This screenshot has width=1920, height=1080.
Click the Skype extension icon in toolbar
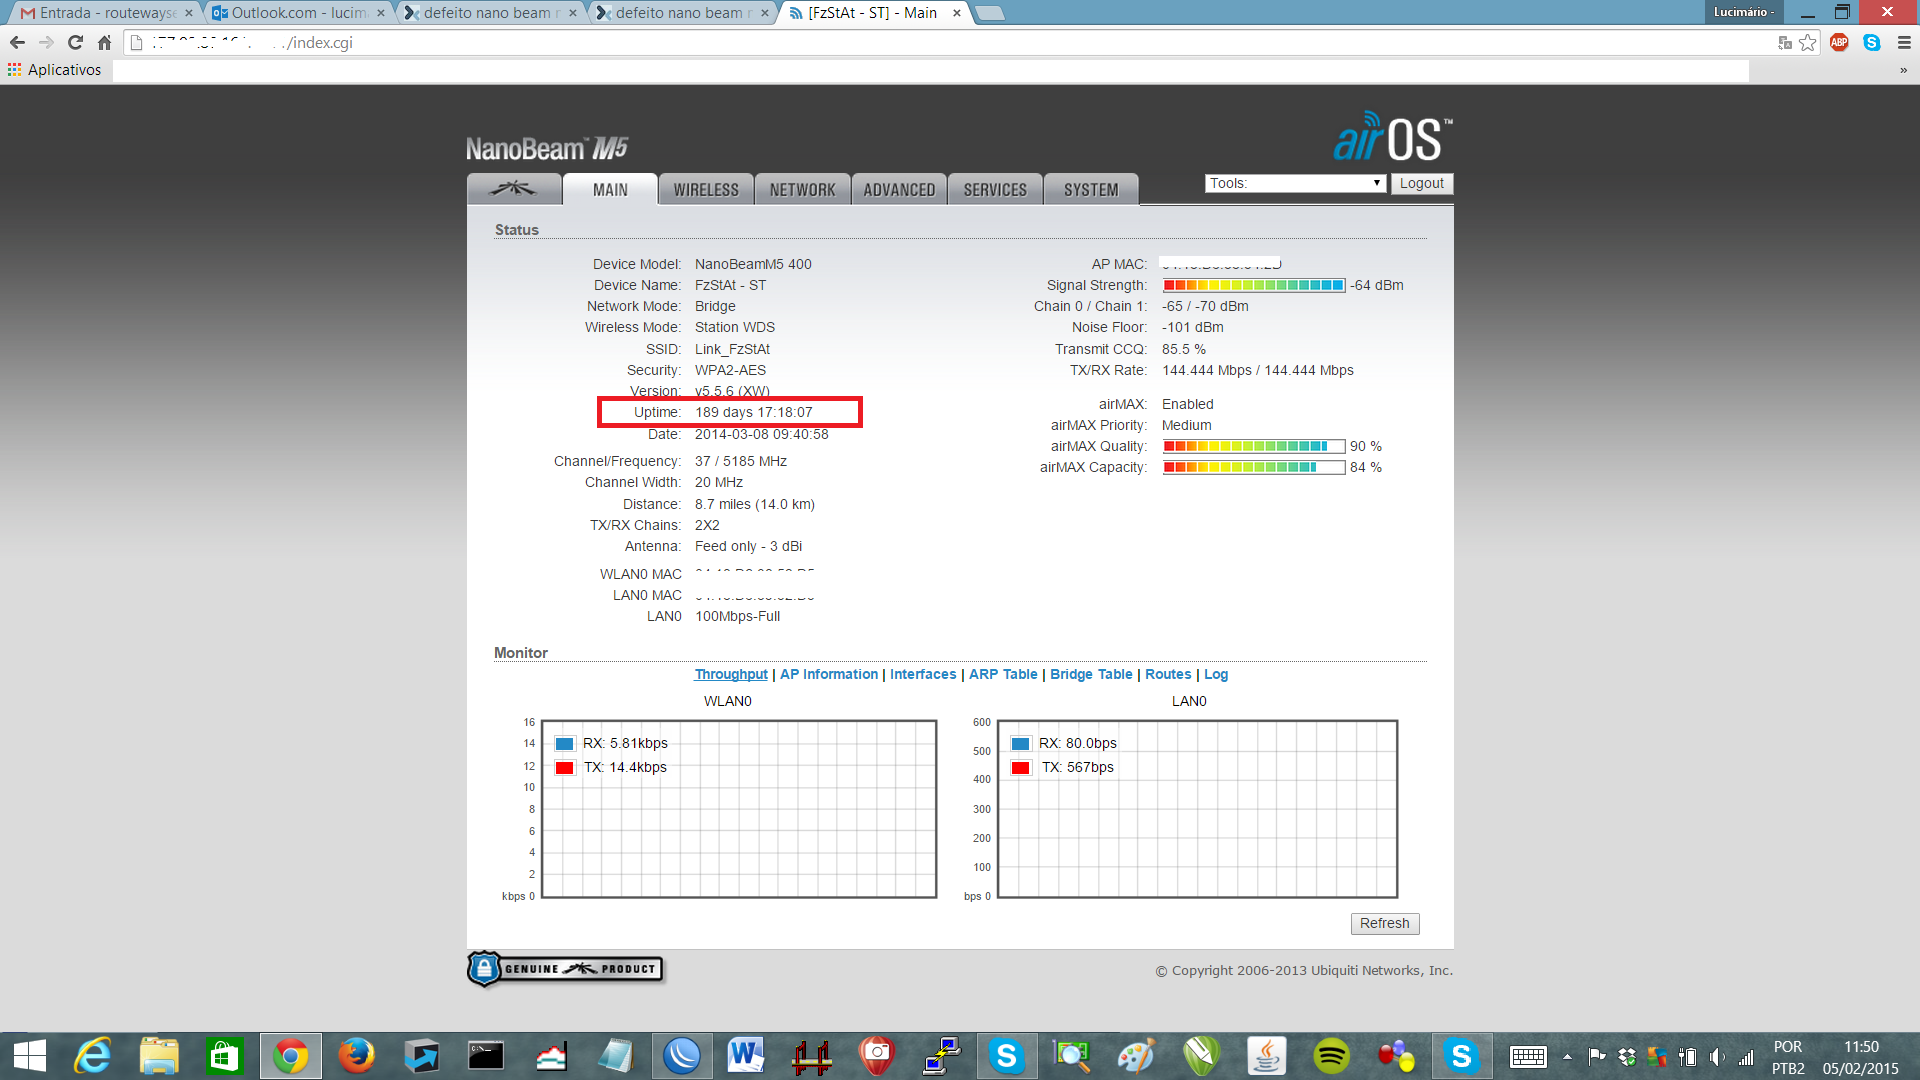pos(1872,42)
